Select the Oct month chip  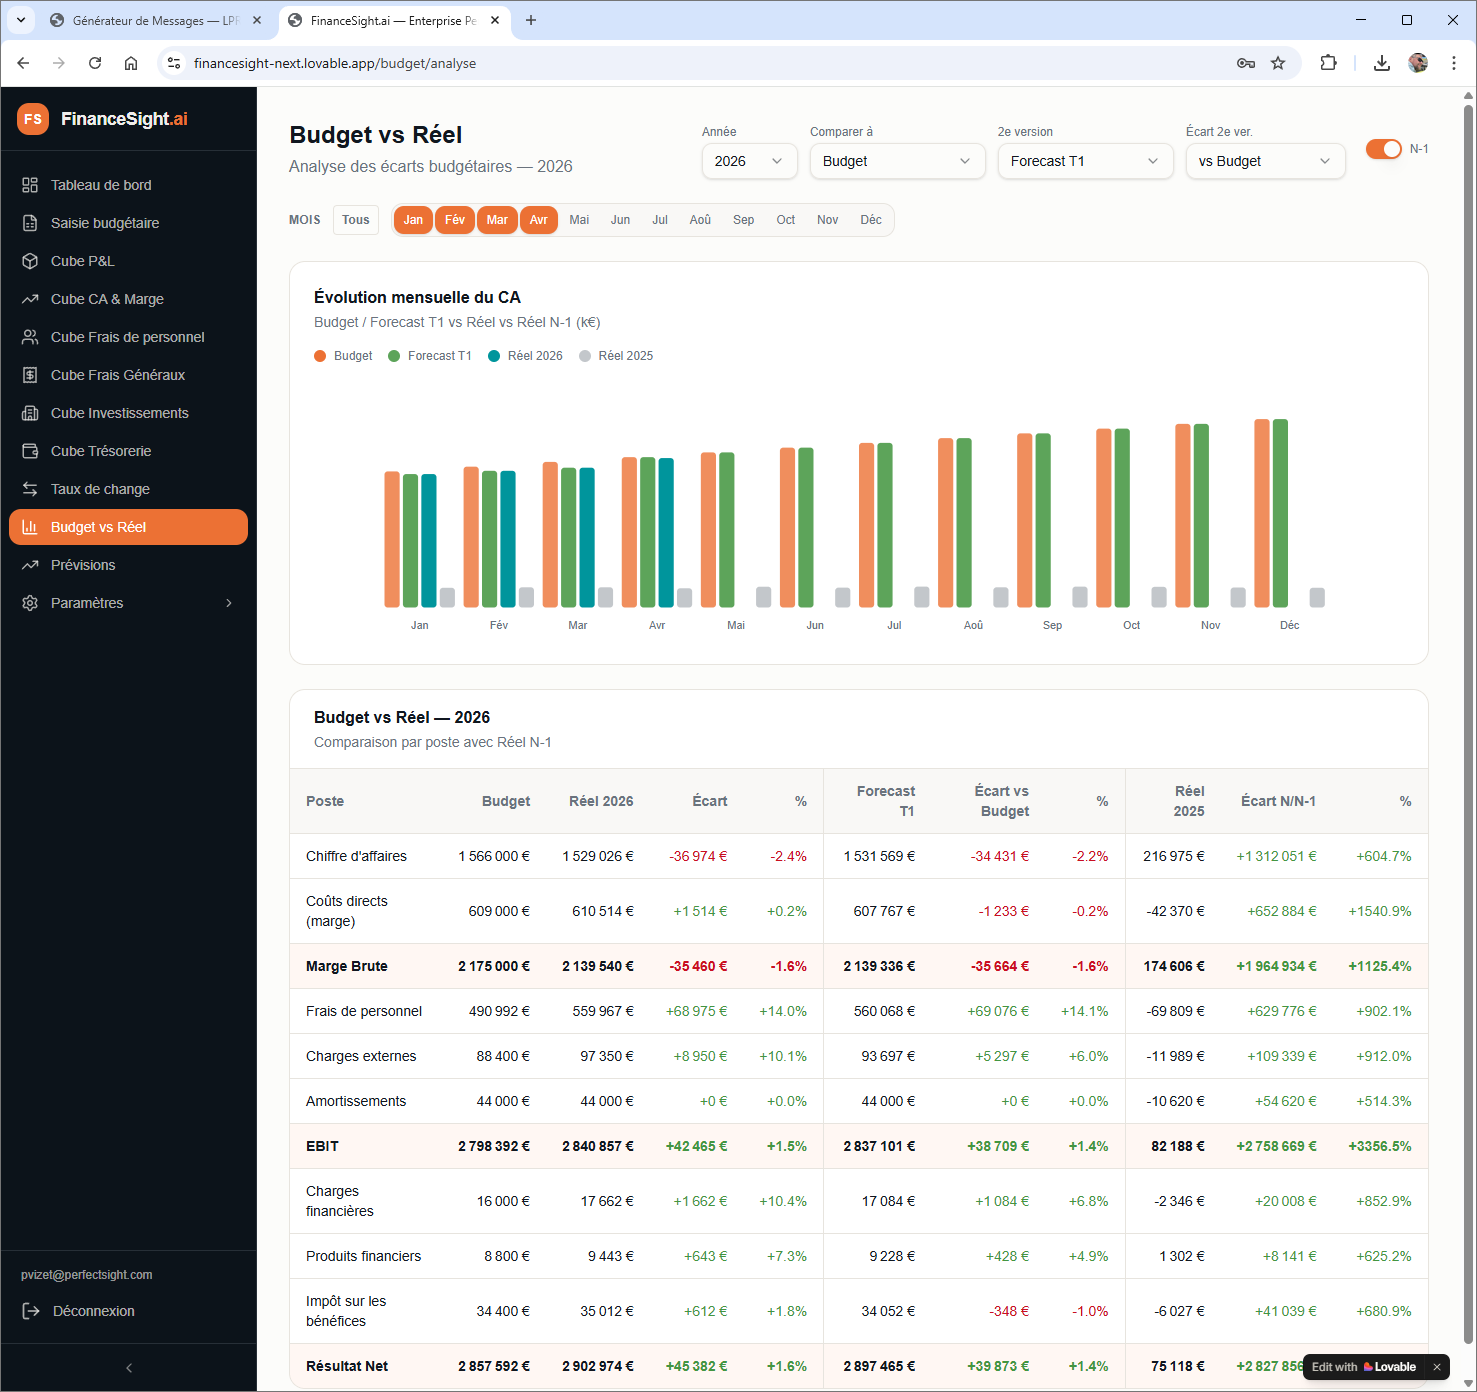click(x=786, y=220)
